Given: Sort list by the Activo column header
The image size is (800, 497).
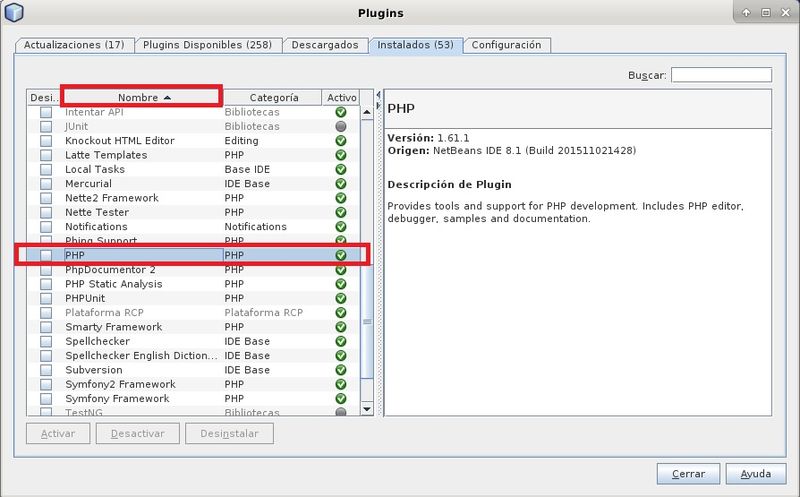Looking at the screenshot, I should coord(341,97).
